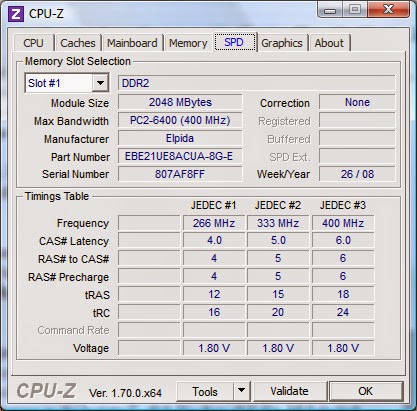Open the About tab

(329, 43)
